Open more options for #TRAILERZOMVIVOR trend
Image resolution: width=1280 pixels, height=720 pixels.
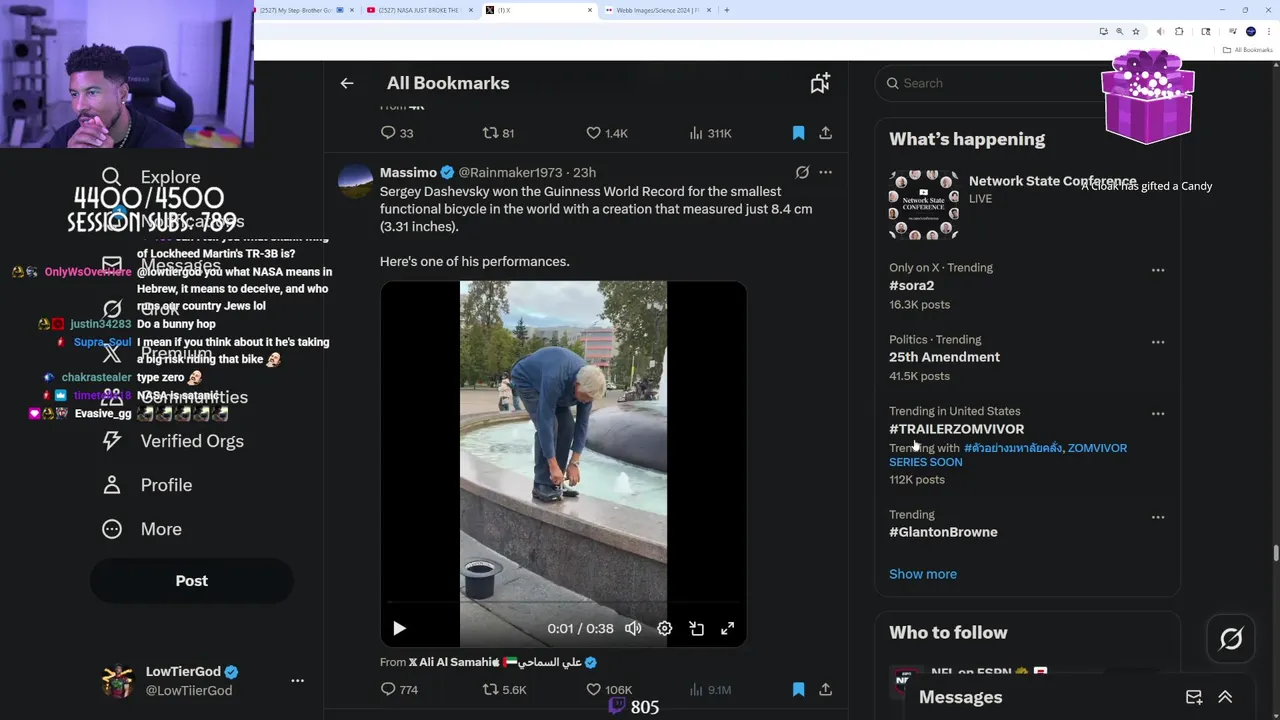point(1158,414)
